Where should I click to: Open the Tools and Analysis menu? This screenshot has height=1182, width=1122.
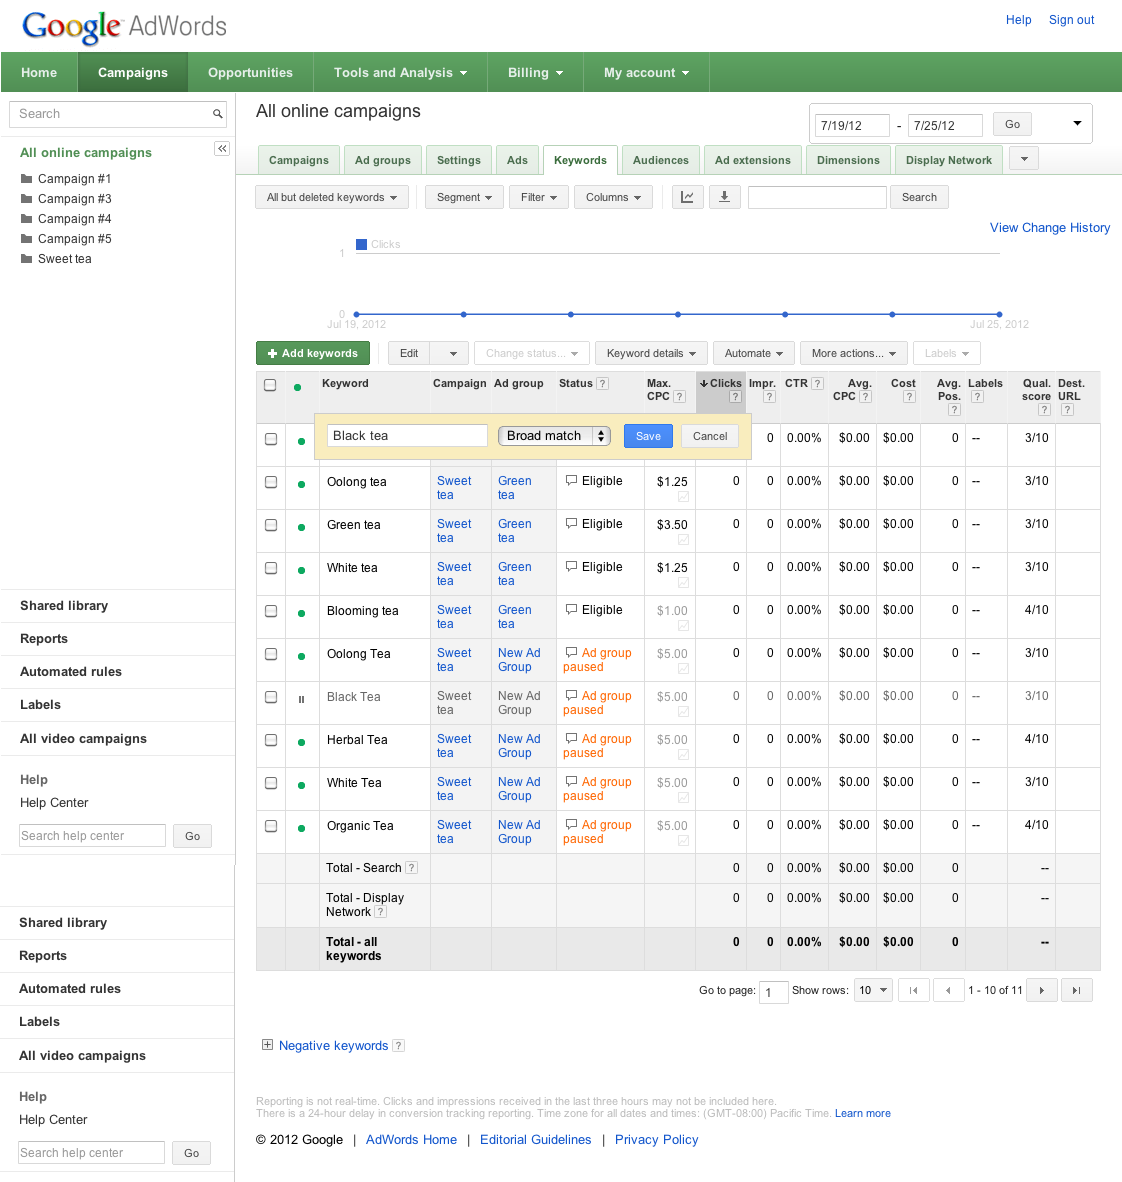tap(400, 72)
